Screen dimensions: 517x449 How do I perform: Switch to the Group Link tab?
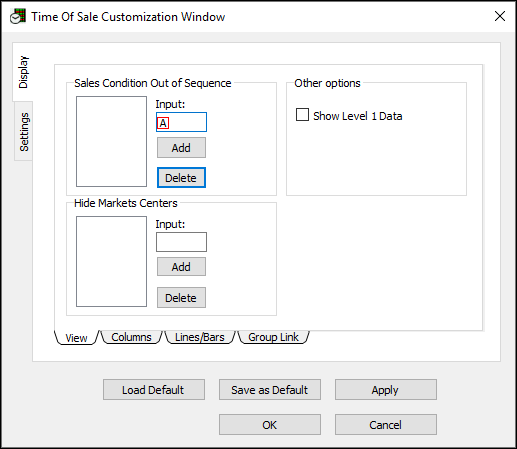click(273, 337)
